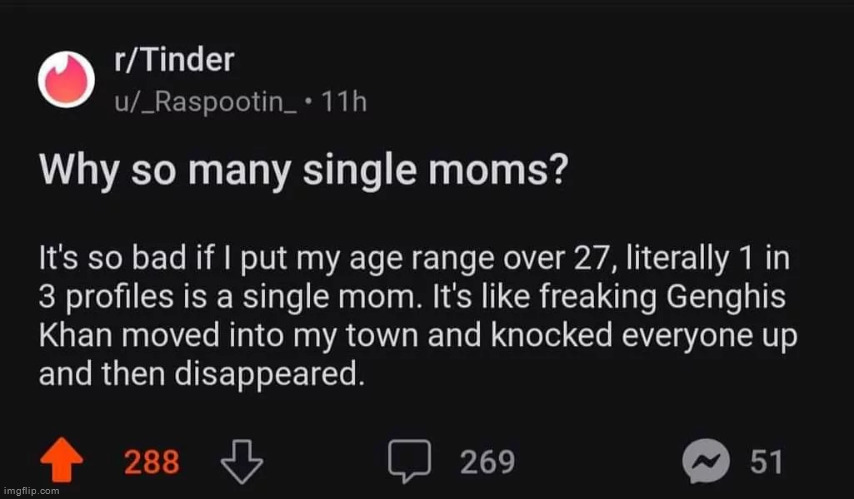Open the post titled Why so many single moms?
The height and width of the screenshot is (499, 854).
click(304, 171)
